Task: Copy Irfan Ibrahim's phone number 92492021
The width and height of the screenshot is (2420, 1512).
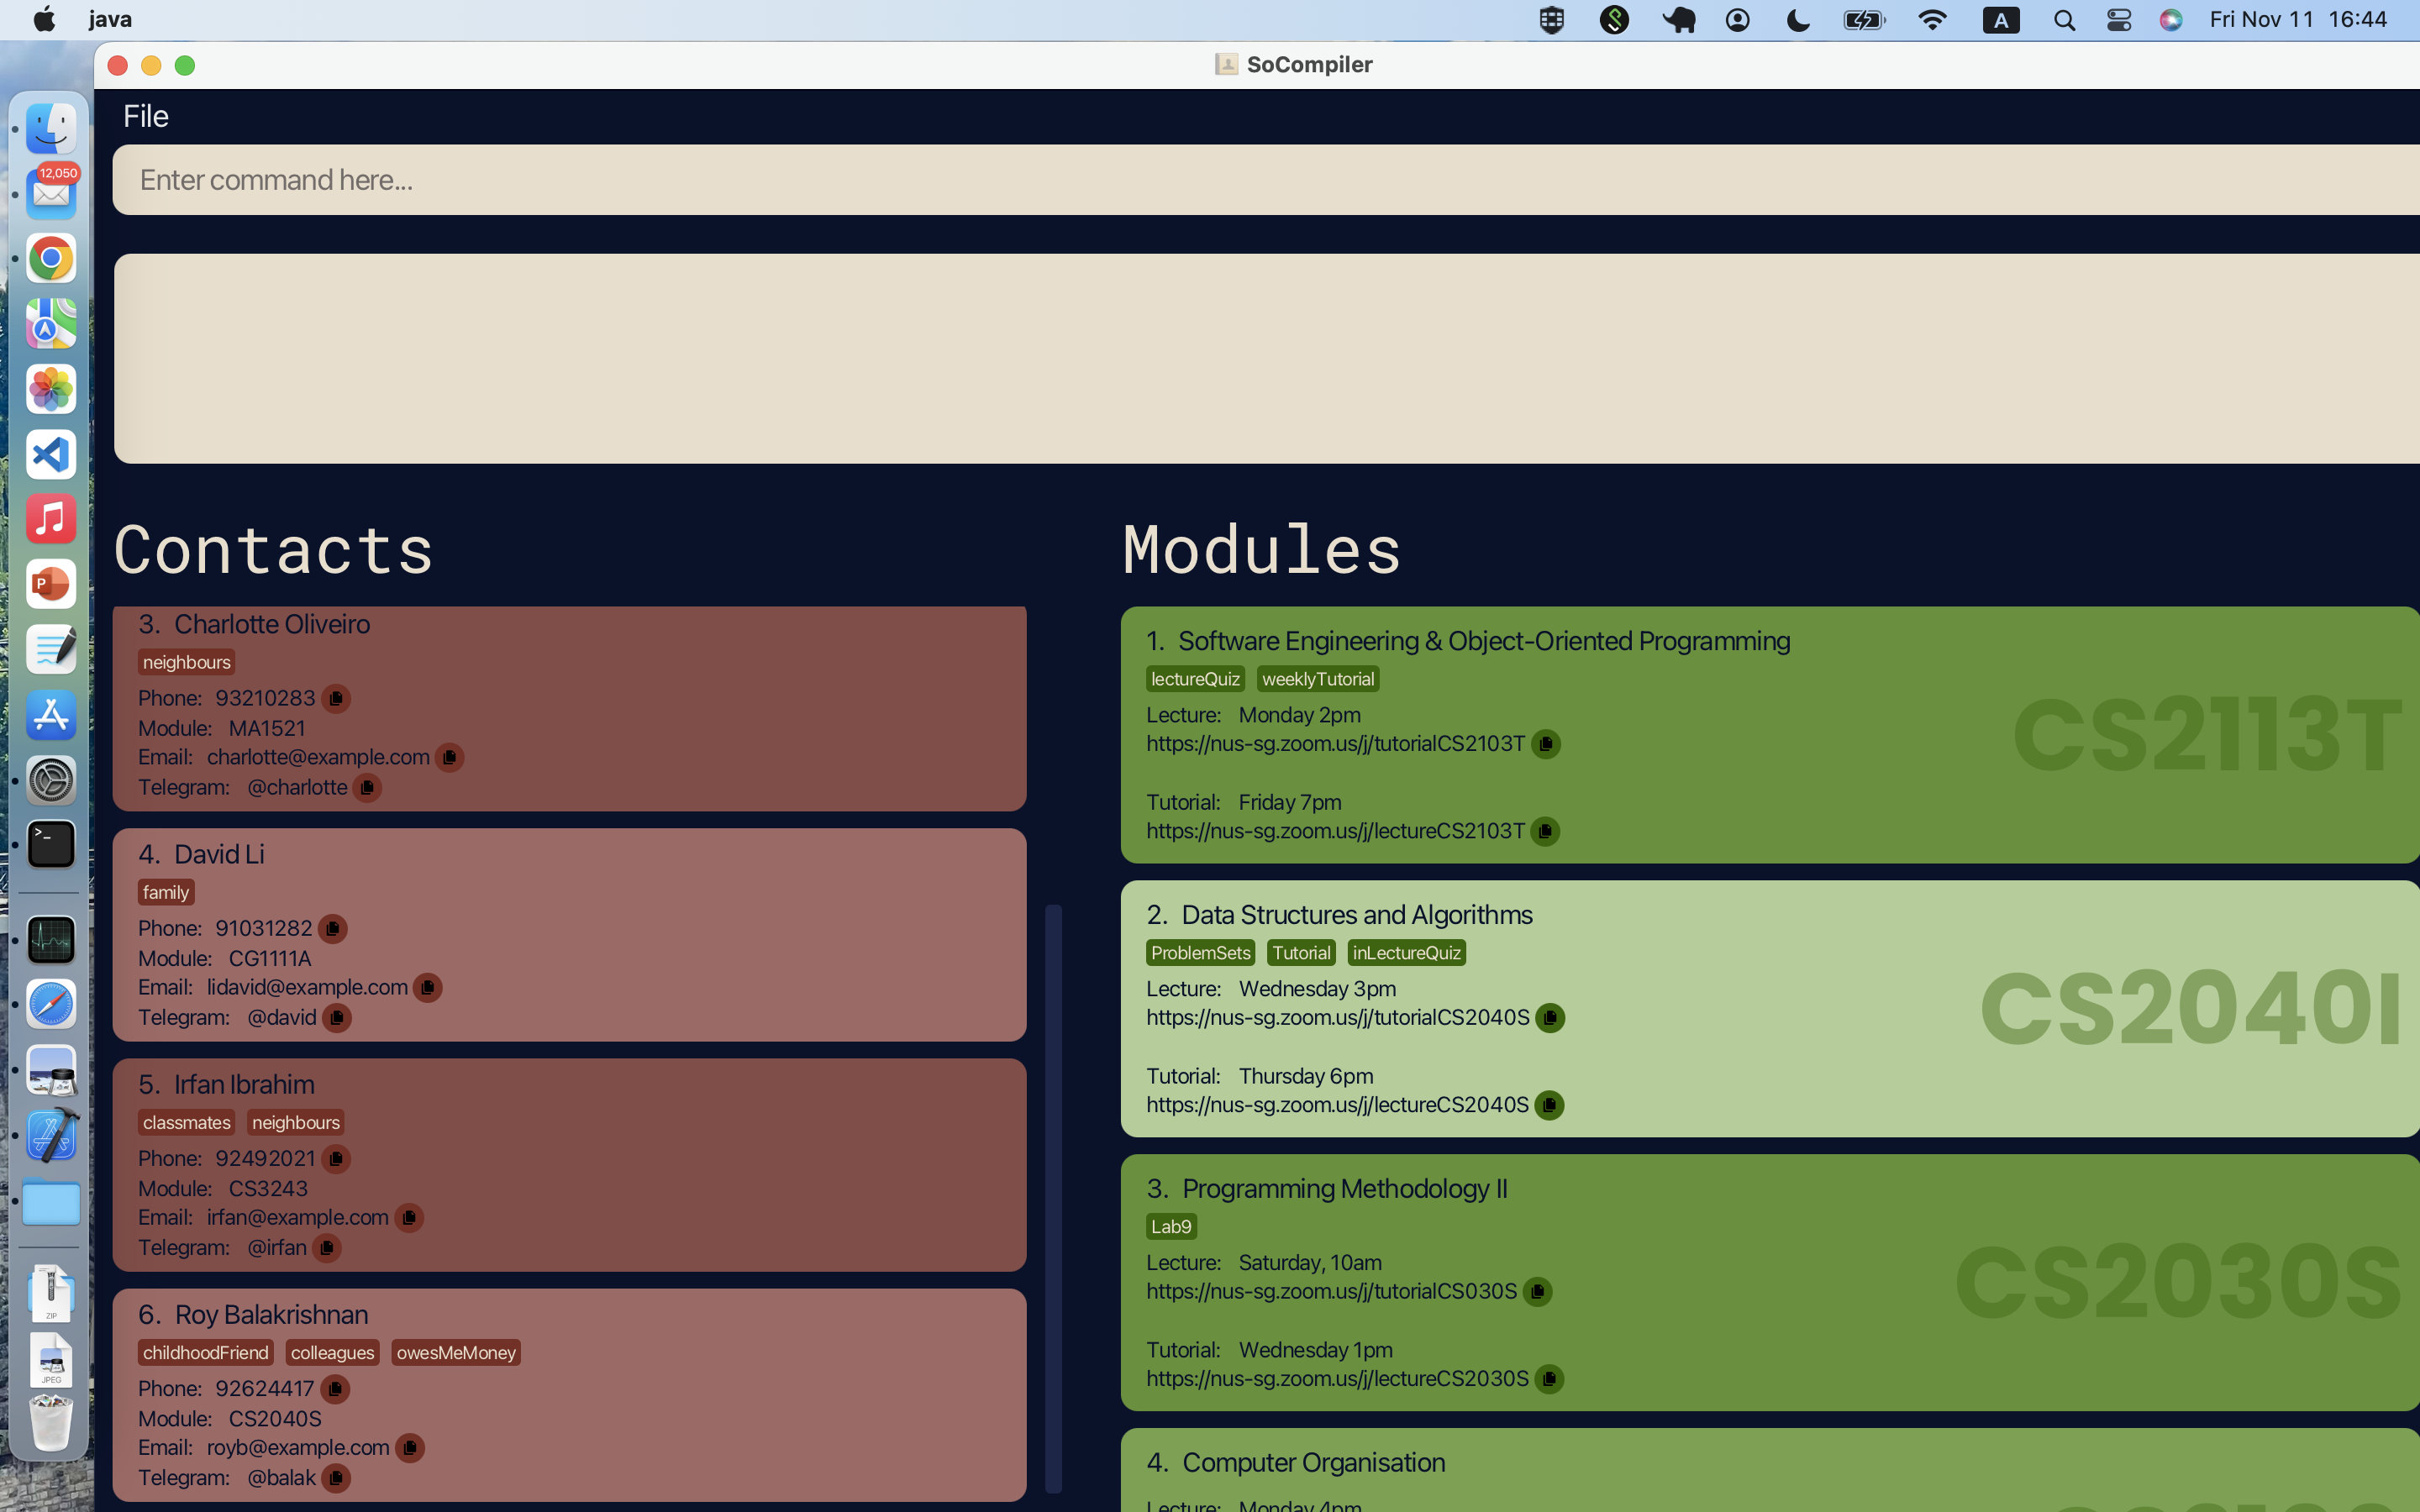Action: click(x=336, y=1158)
